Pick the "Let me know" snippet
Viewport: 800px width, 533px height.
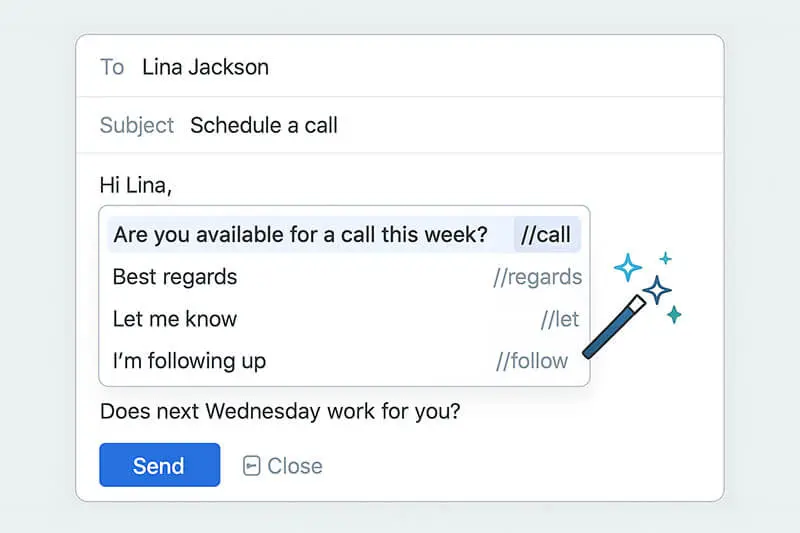175,319
